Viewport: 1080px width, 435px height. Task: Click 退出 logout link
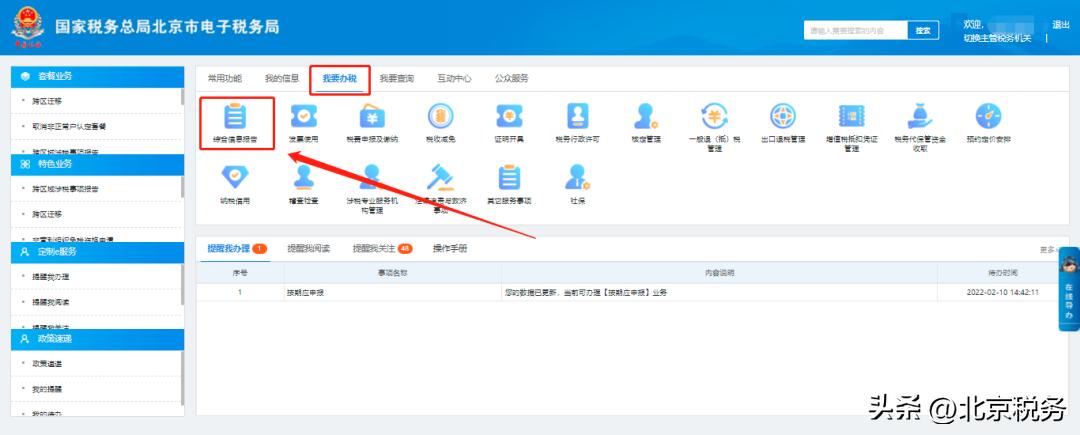coord(1061,25)
